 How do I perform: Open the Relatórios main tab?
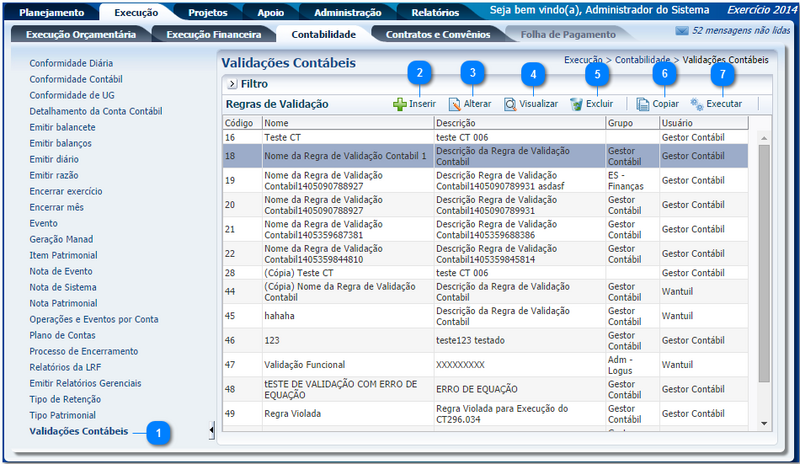click(434, 13)
